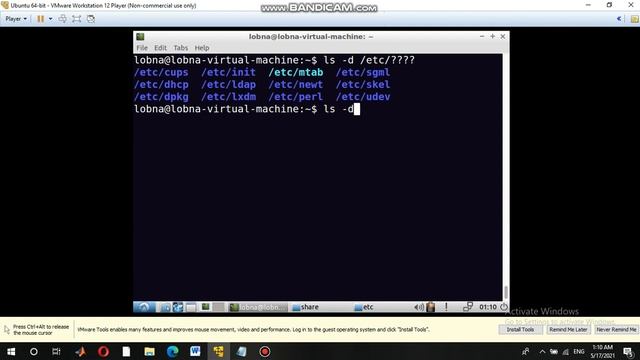
Task: Click the exclamation notification tray icon
Action: pos(446,307)
